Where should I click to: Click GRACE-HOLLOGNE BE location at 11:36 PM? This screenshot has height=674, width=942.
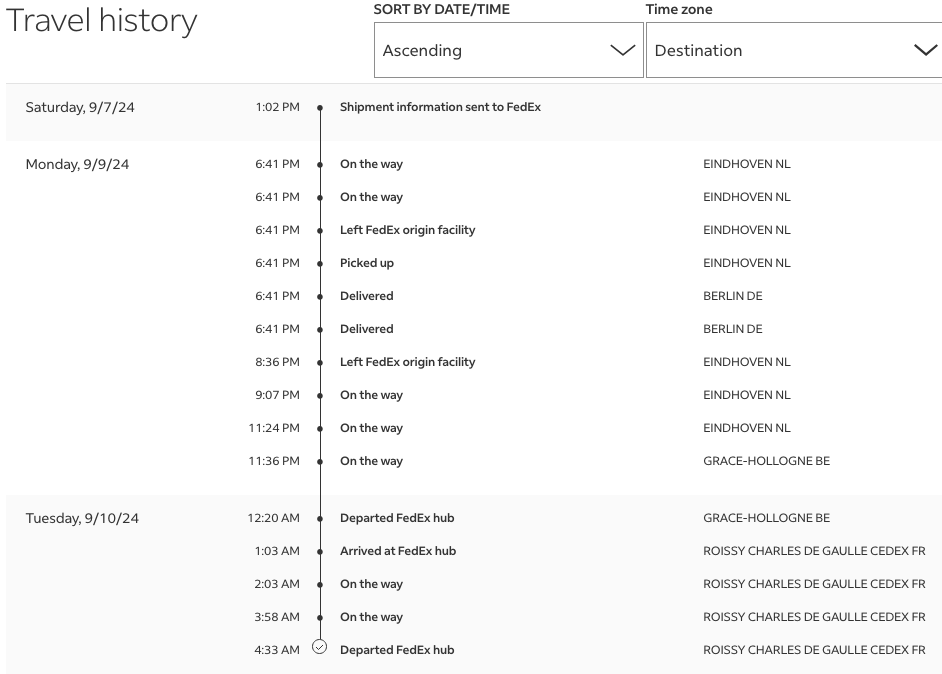[766, 461]
